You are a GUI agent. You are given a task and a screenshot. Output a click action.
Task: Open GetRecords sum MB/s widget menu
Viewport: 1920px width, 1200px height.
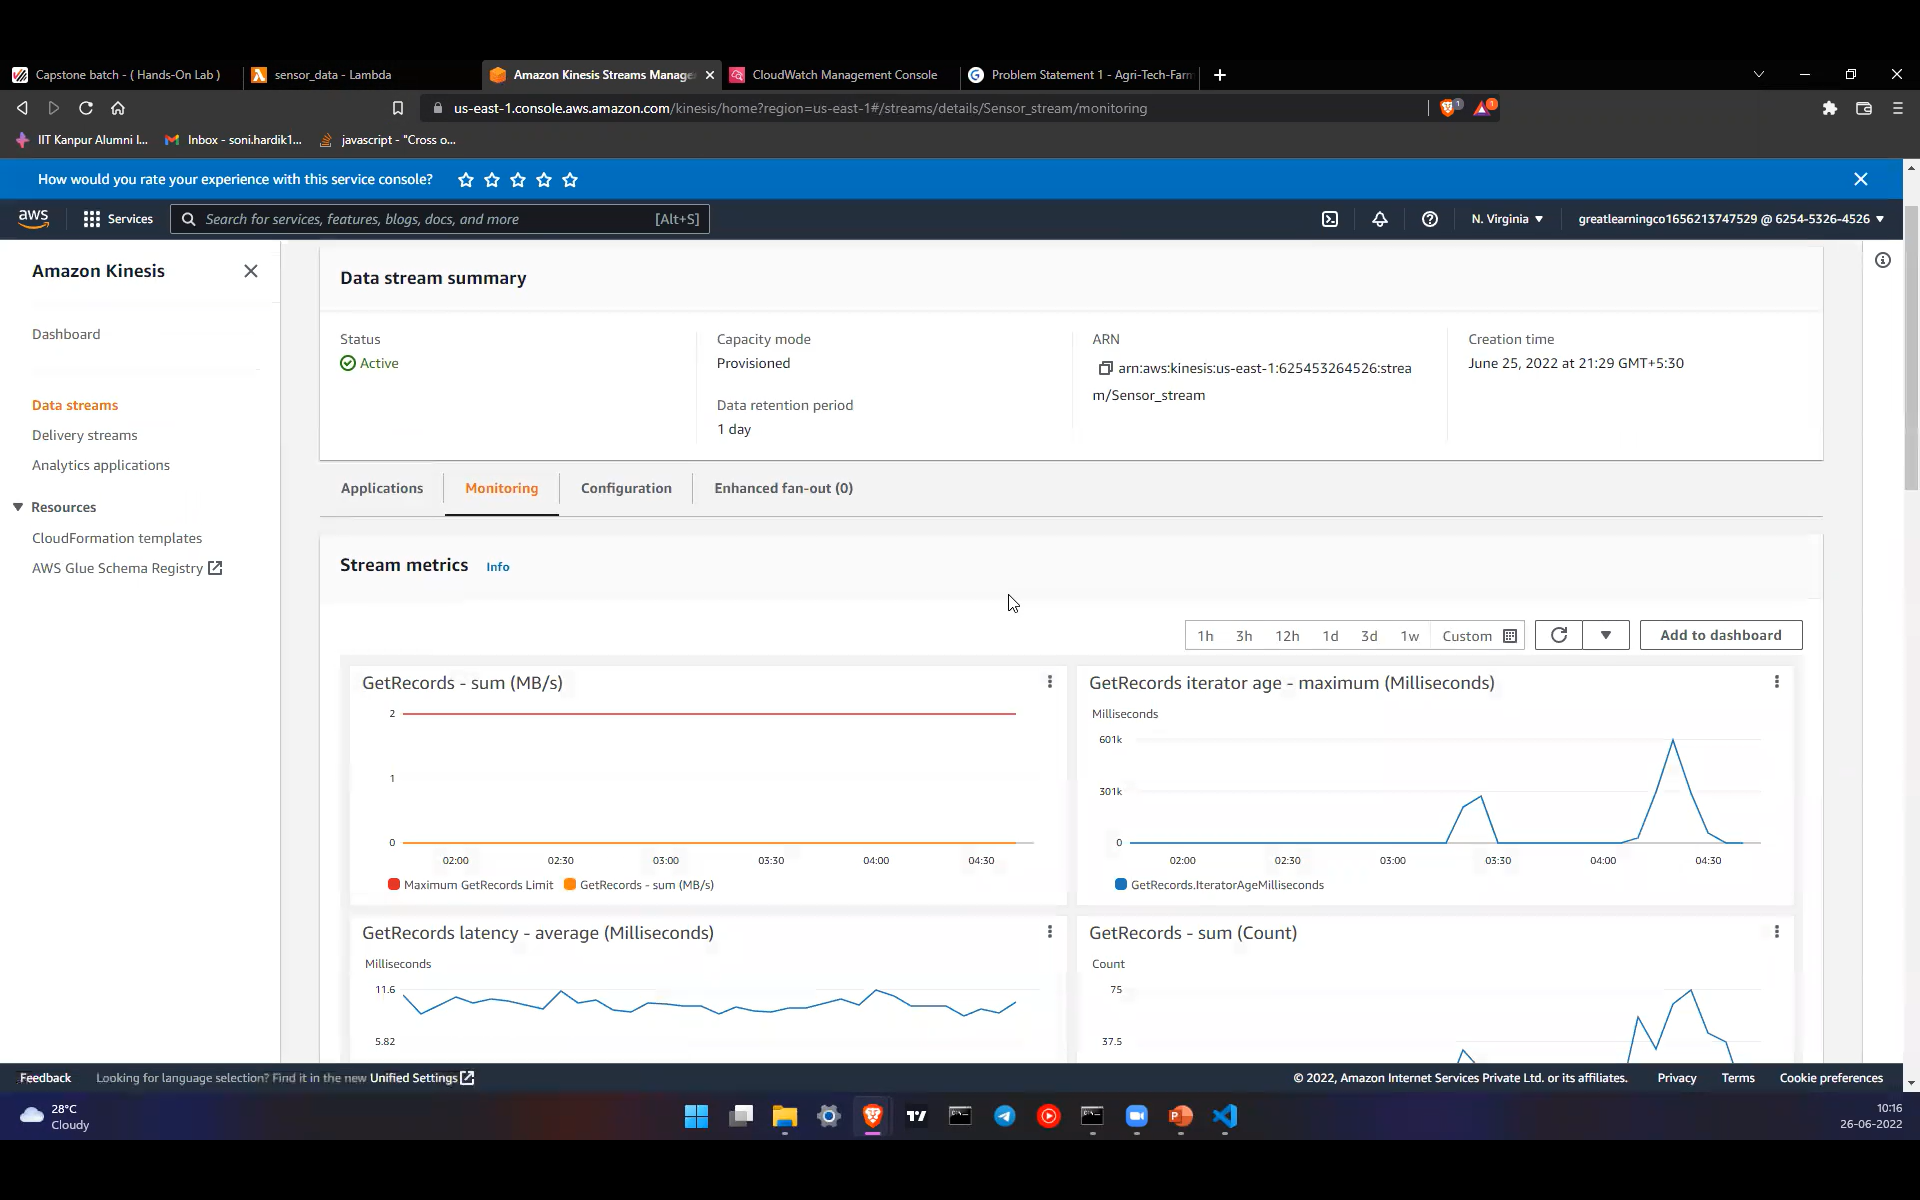(x=1050, y=682)
